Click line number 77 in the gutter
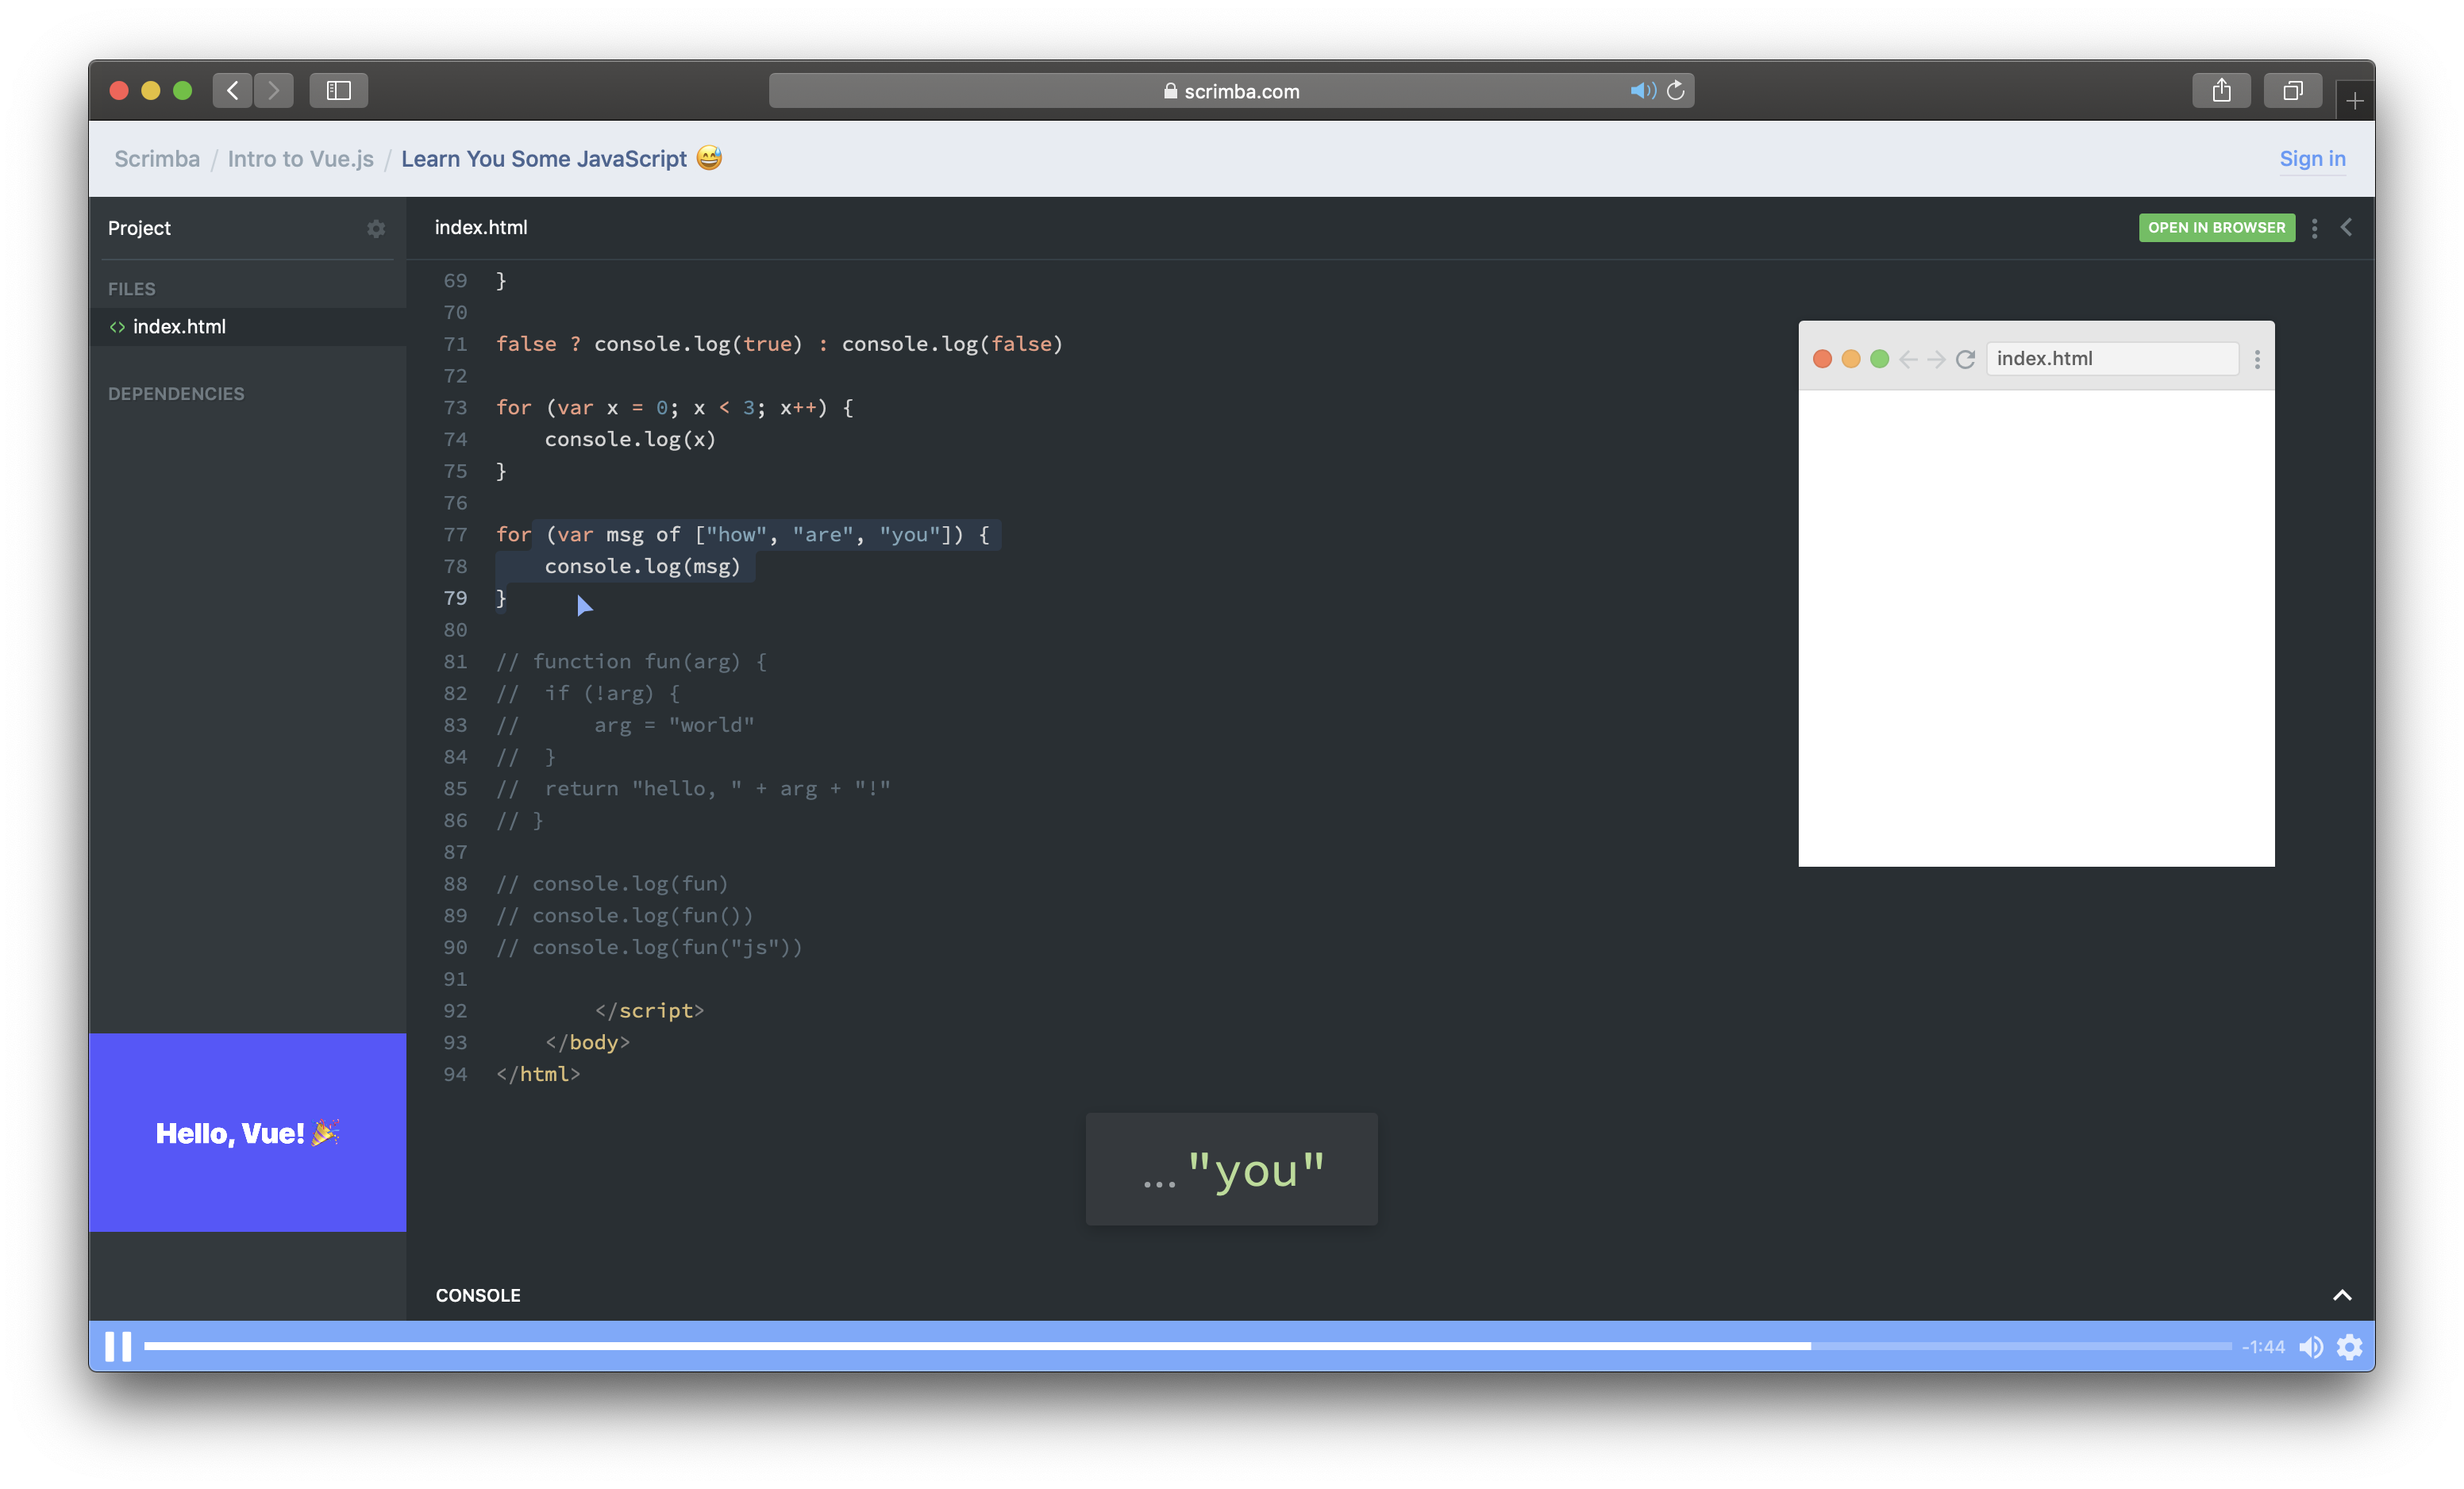 (455, 534)
